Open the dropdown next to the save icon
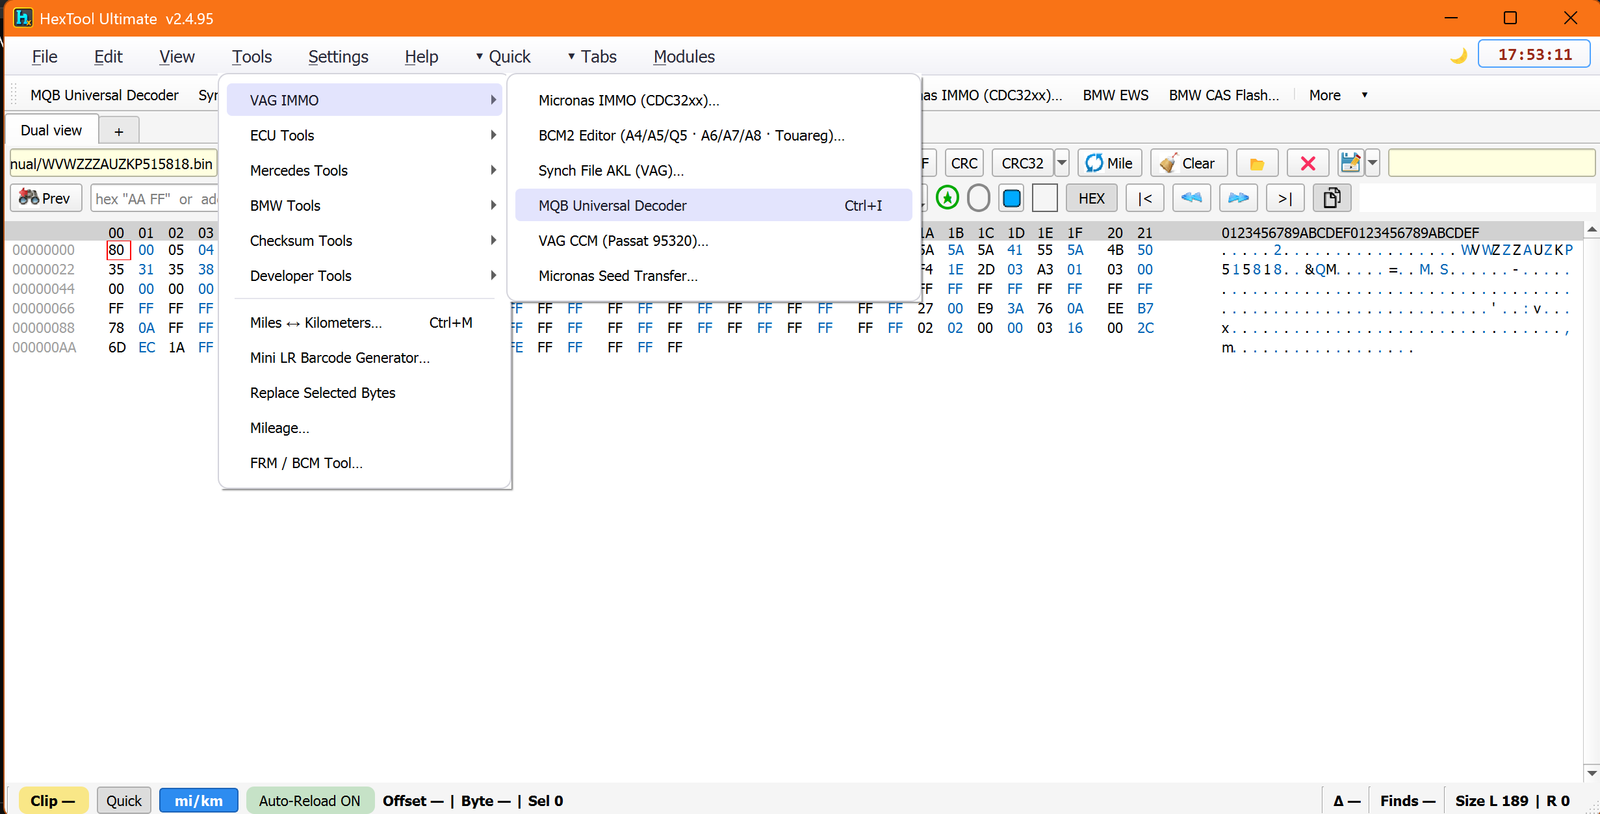 [x=1372, y=163]
